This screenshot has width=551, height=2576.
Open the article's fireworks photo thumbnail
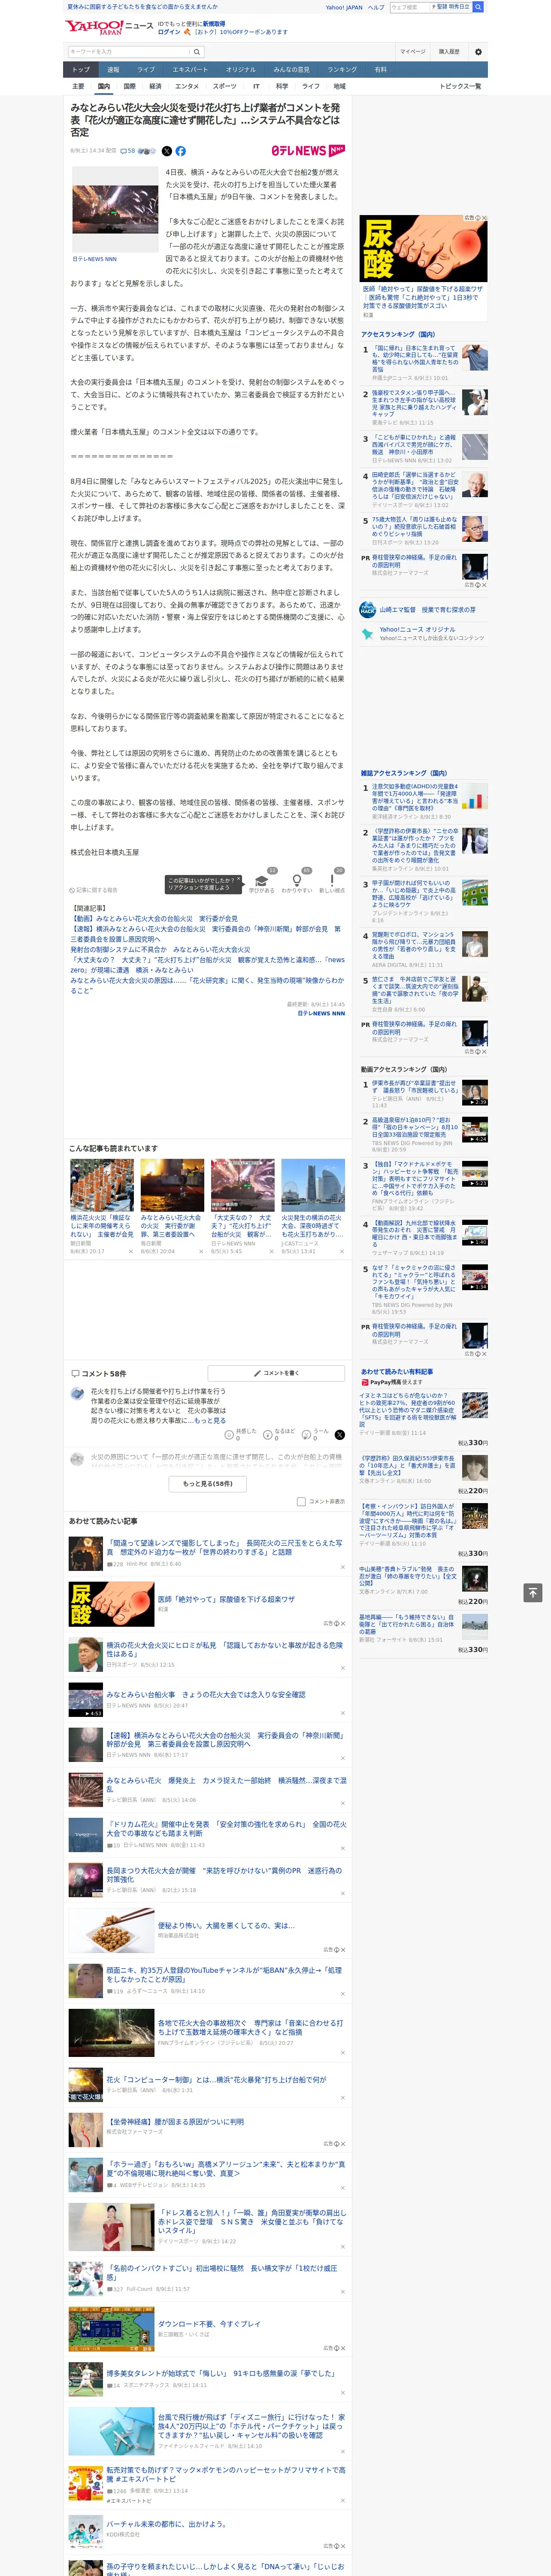[115, 209]
